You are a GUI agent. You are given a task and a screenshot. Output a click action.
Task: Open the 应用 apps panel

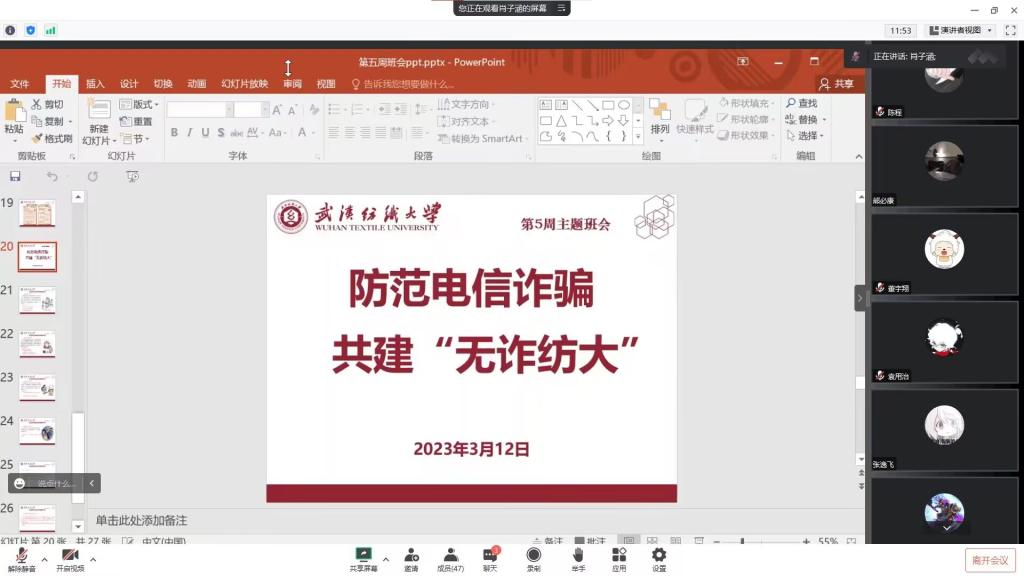pyautogui.click(x=619, y=559)
